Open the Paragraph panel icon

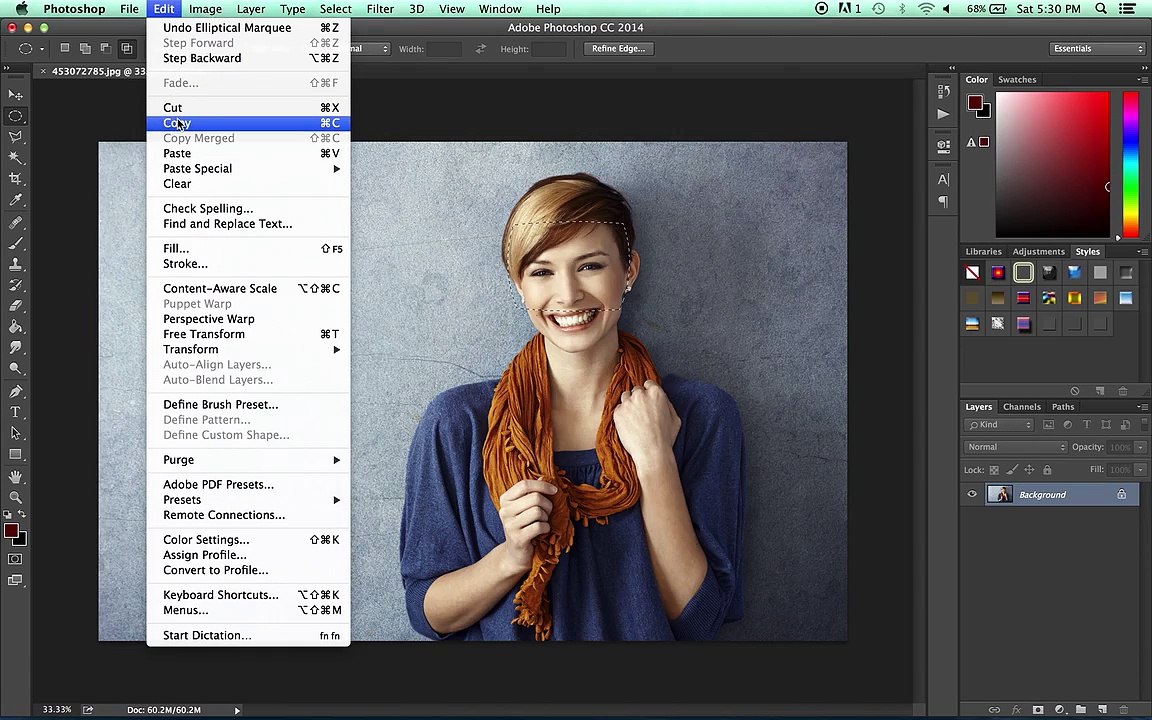tap(944, 201)
